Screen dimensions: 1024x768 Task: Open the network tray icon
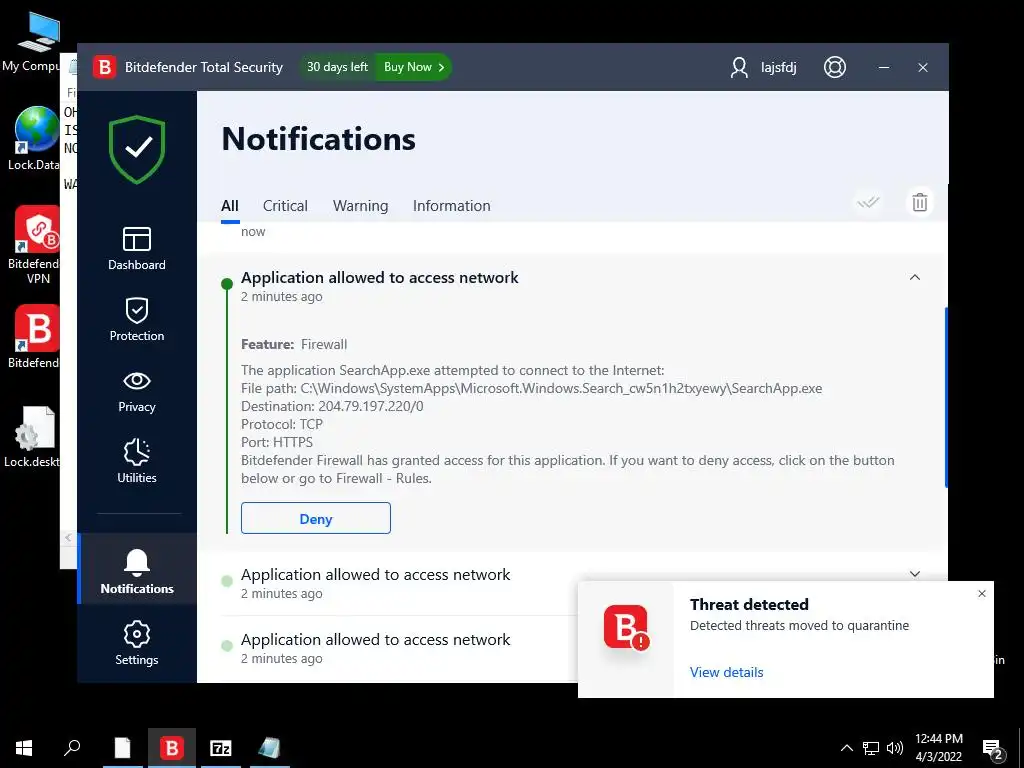click(871, 748)
